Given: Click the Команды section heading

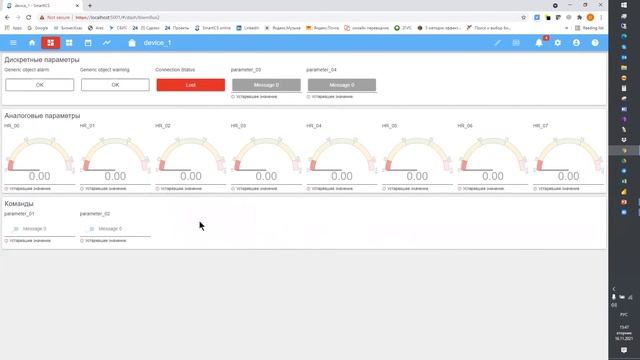Looking at the screenshot, I should point(19,204).
